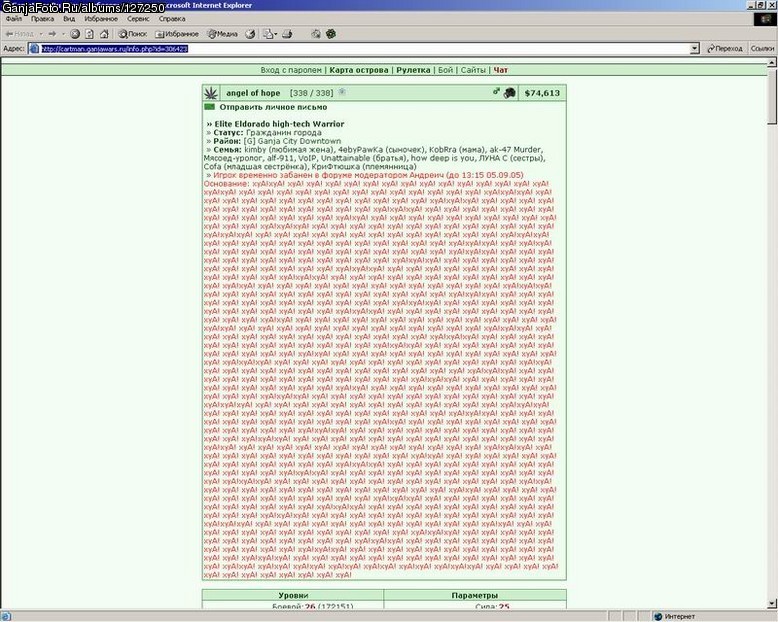
Task: Click the Уровни table header
Action: click(x=293, y=595)
